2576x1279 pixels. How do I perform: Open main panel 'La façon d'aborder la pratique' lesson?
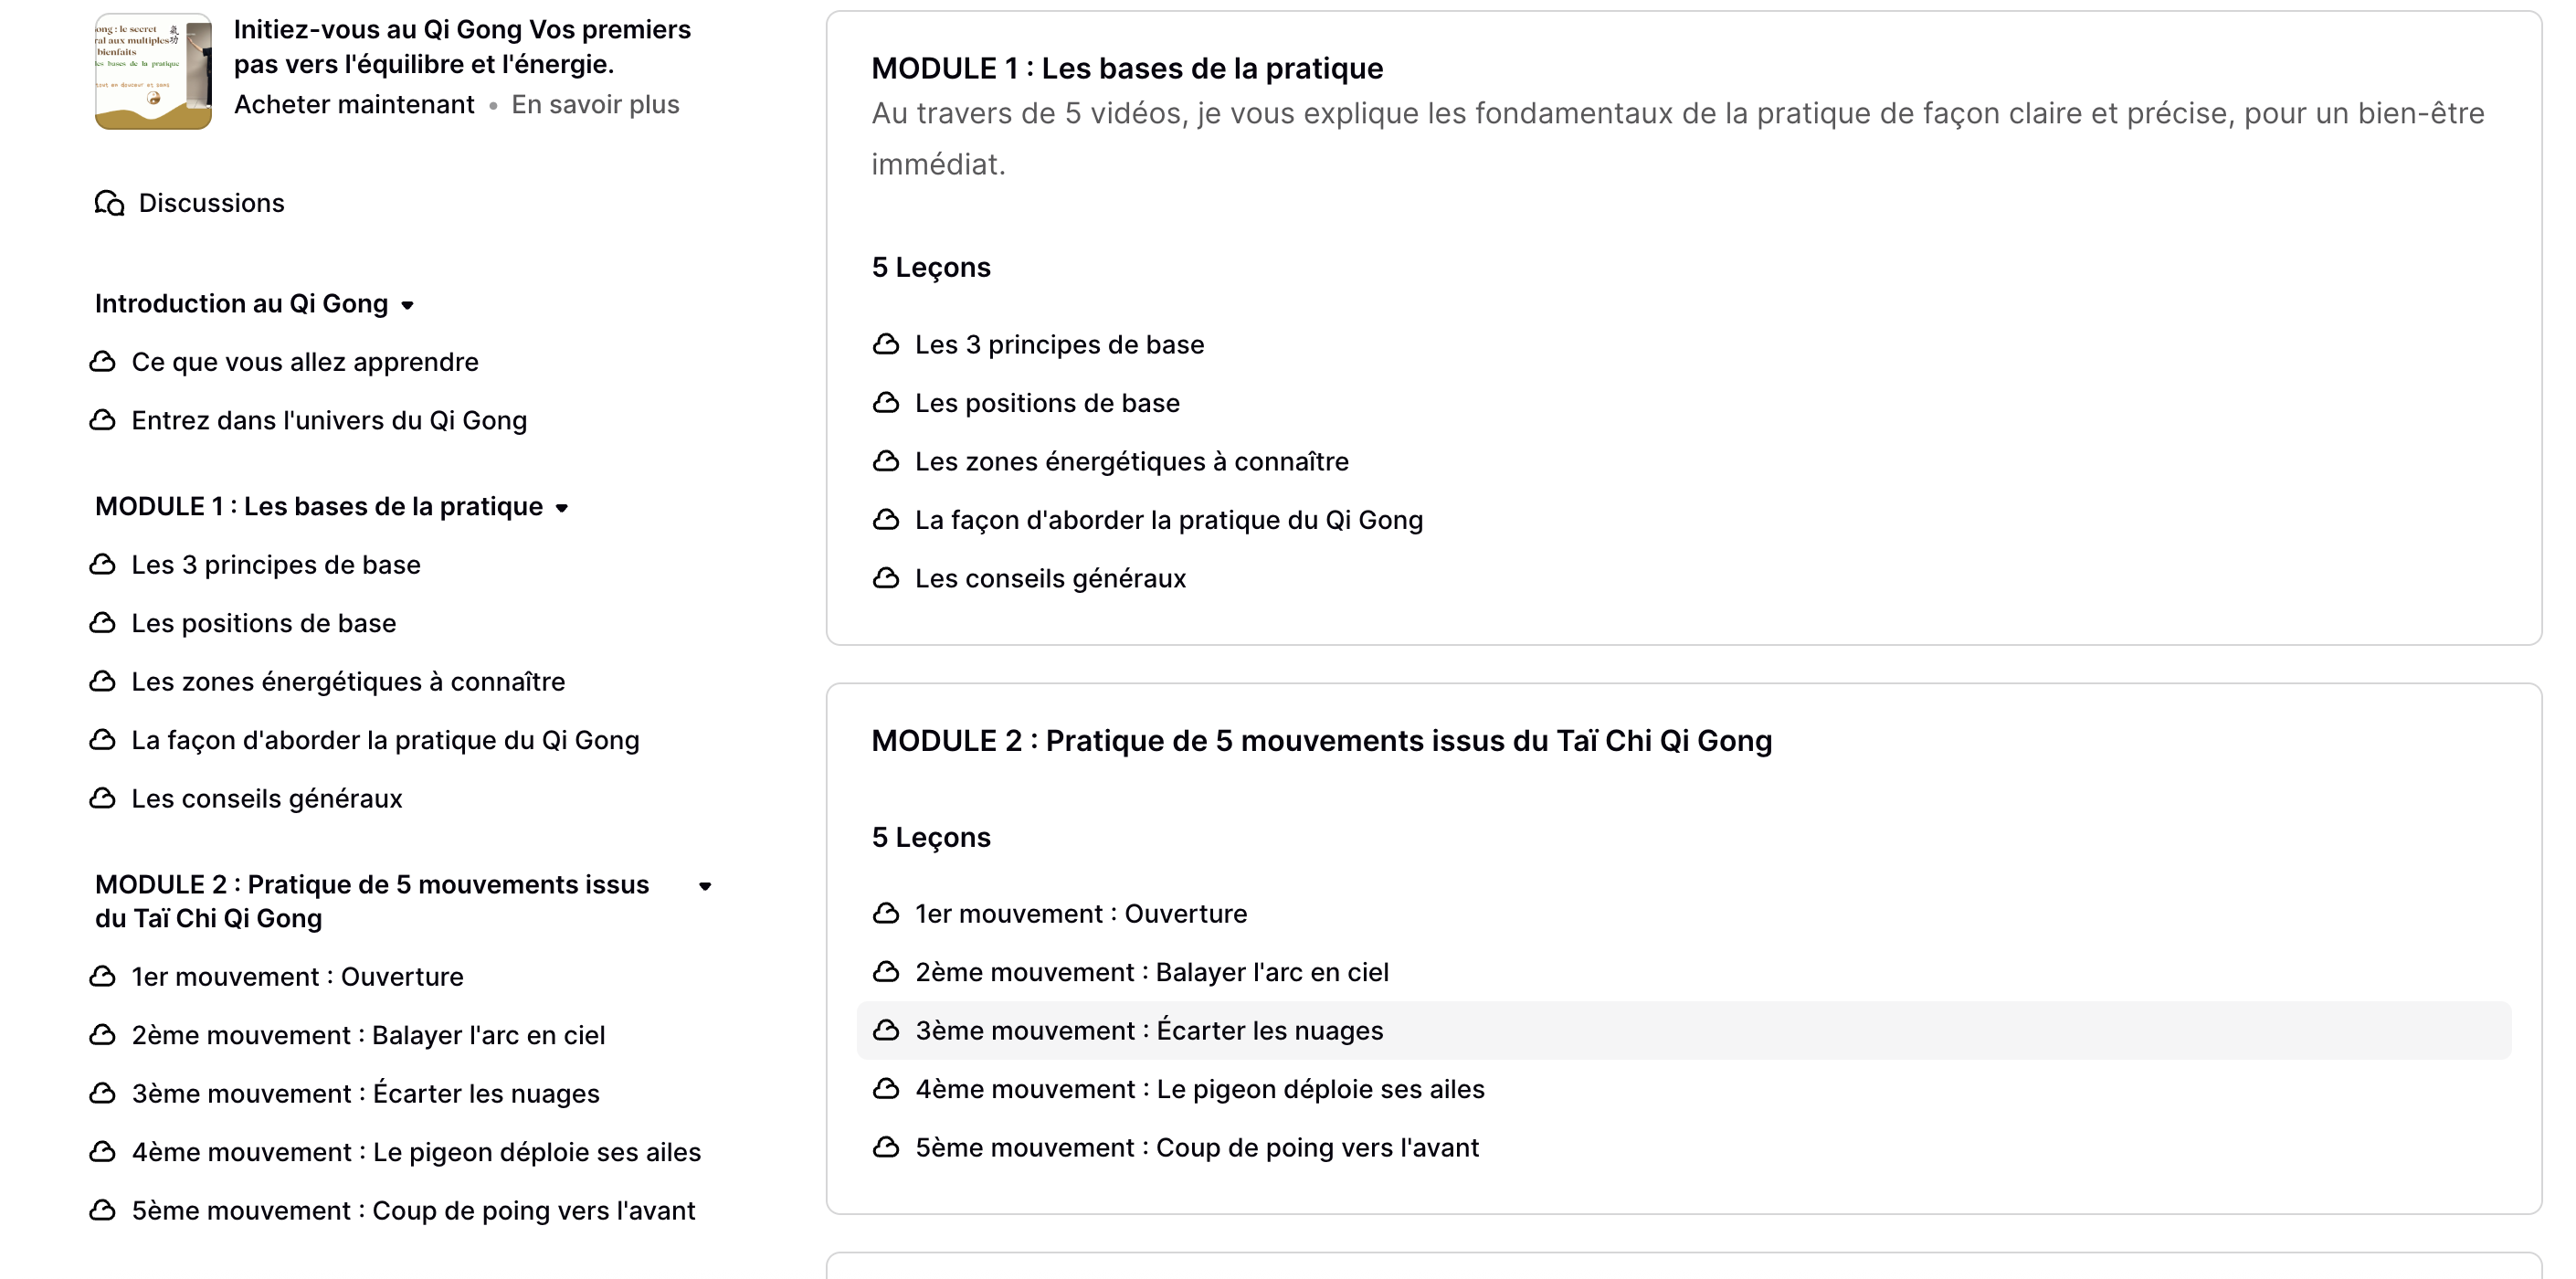coord(1168,520)
